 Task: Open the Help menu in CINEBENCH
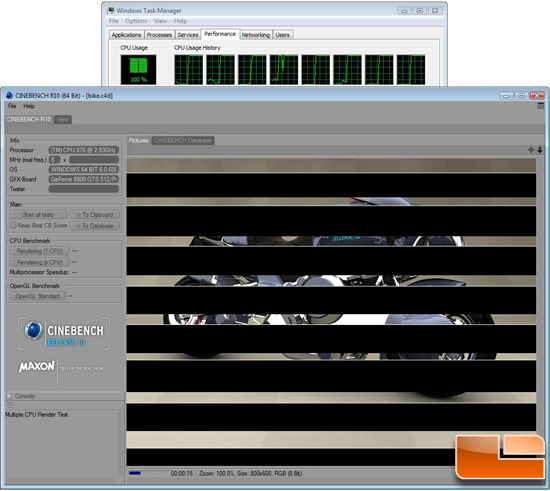(29, 106)
